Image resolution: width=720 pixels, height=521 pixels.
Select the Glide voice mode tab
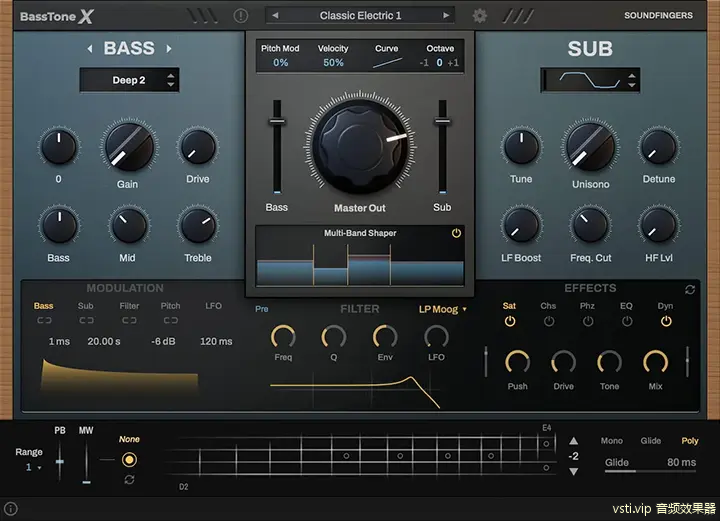[651, 441]
